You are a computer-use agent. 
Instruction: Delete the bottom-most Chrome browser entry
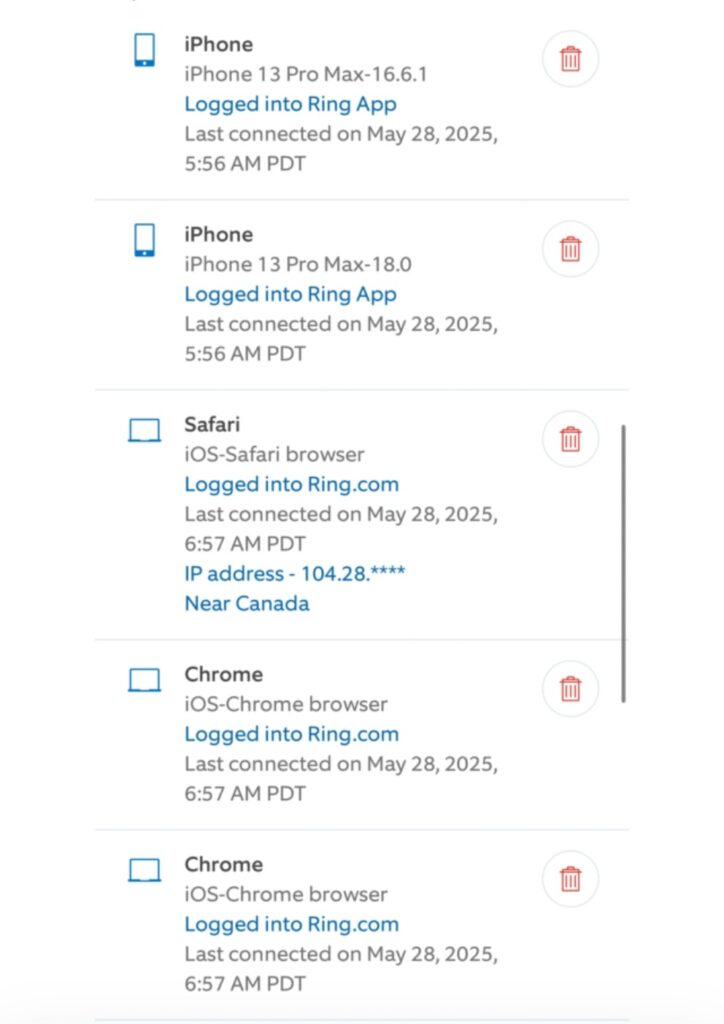(570, 879)
